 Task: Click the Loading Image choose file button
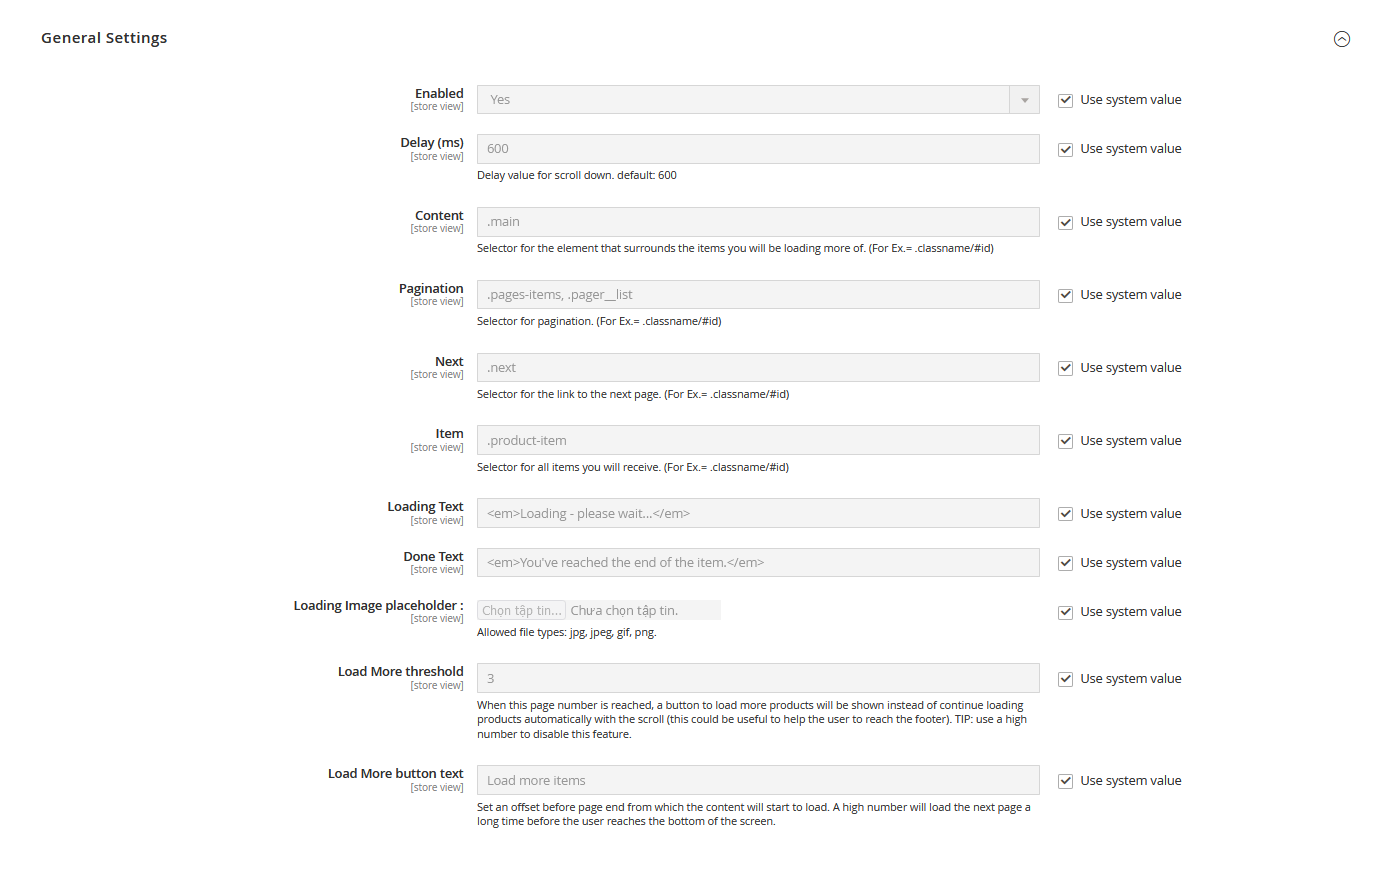521,611
